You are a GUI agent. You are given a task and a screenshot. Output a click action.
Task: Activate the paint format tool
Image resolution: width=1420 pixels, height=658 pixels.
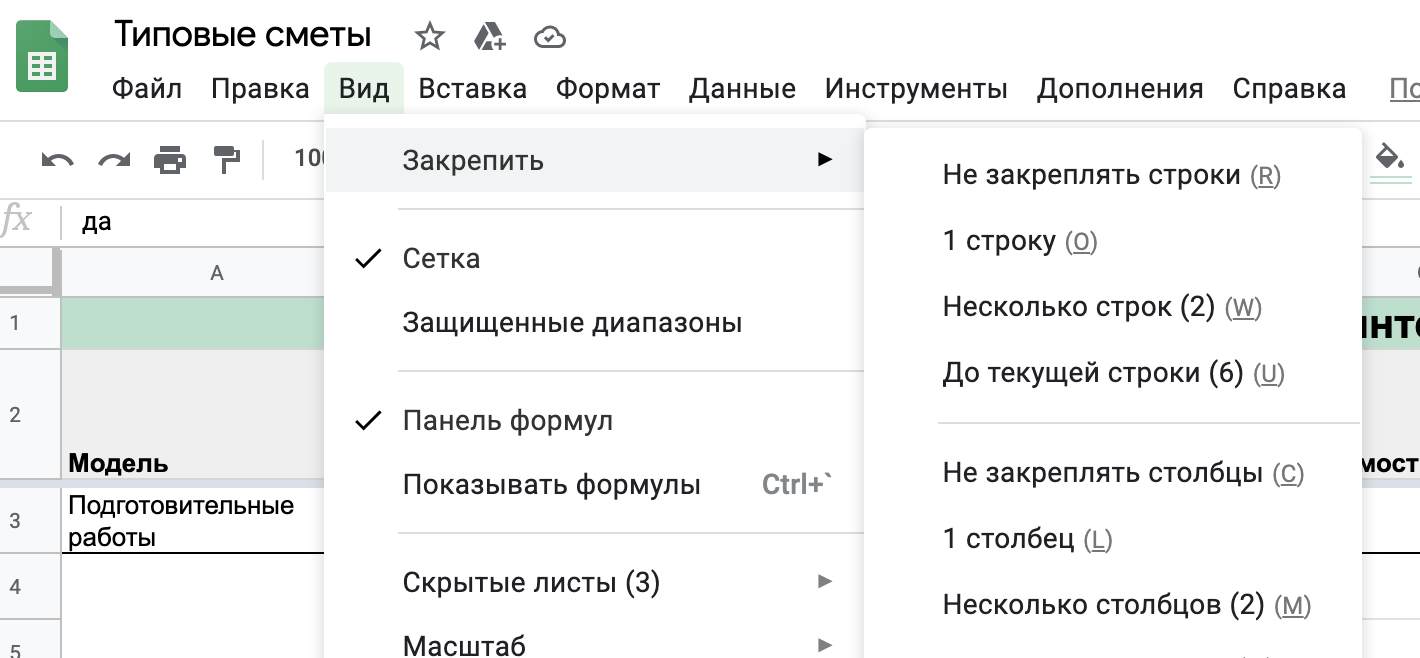[227, 159]
